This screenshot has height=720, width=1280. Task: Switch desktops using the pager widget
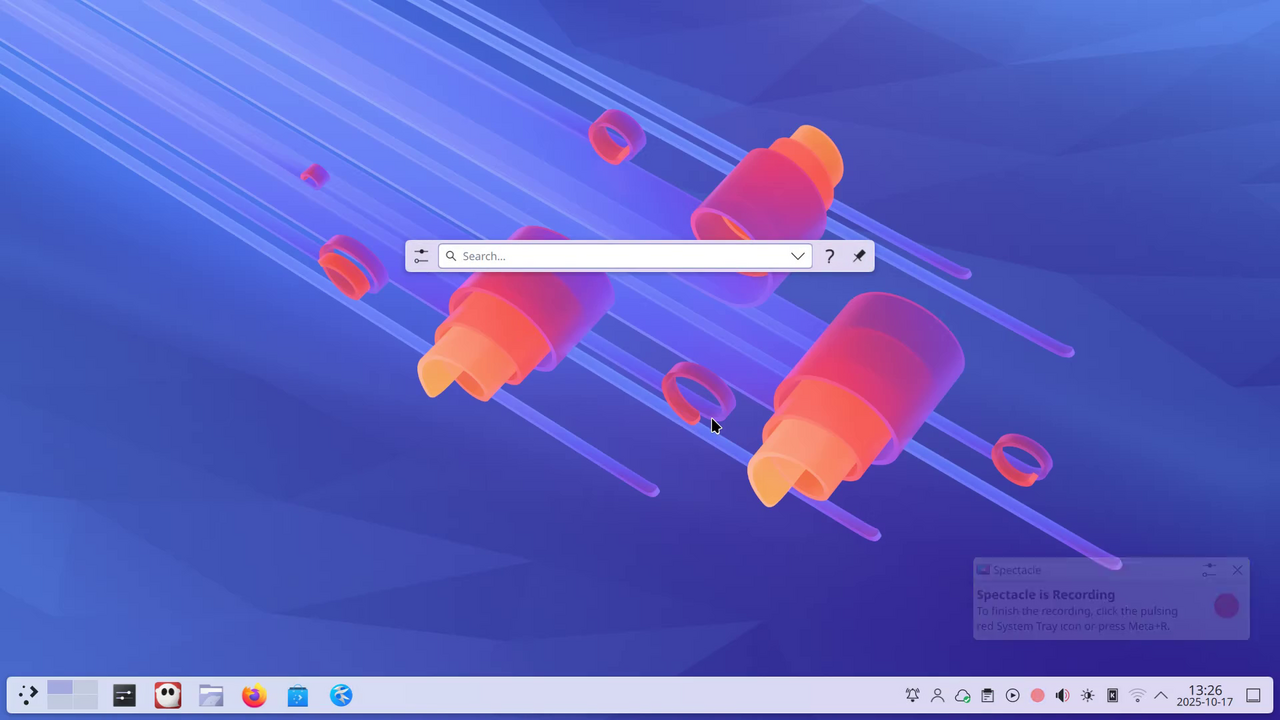click(x=72, y=695)
